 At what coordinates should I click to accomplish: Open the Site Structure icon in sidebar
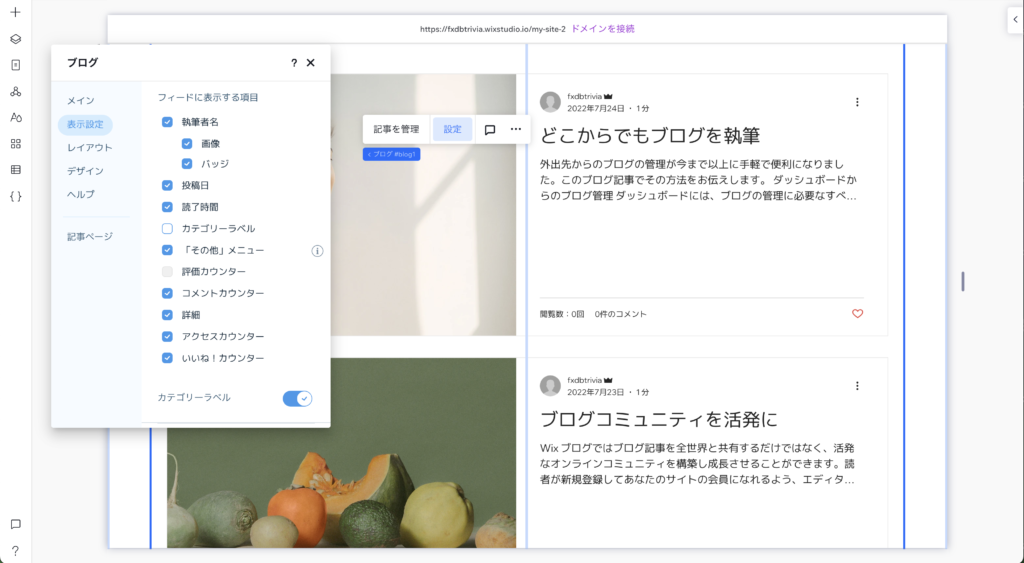[x=16, y=91]
